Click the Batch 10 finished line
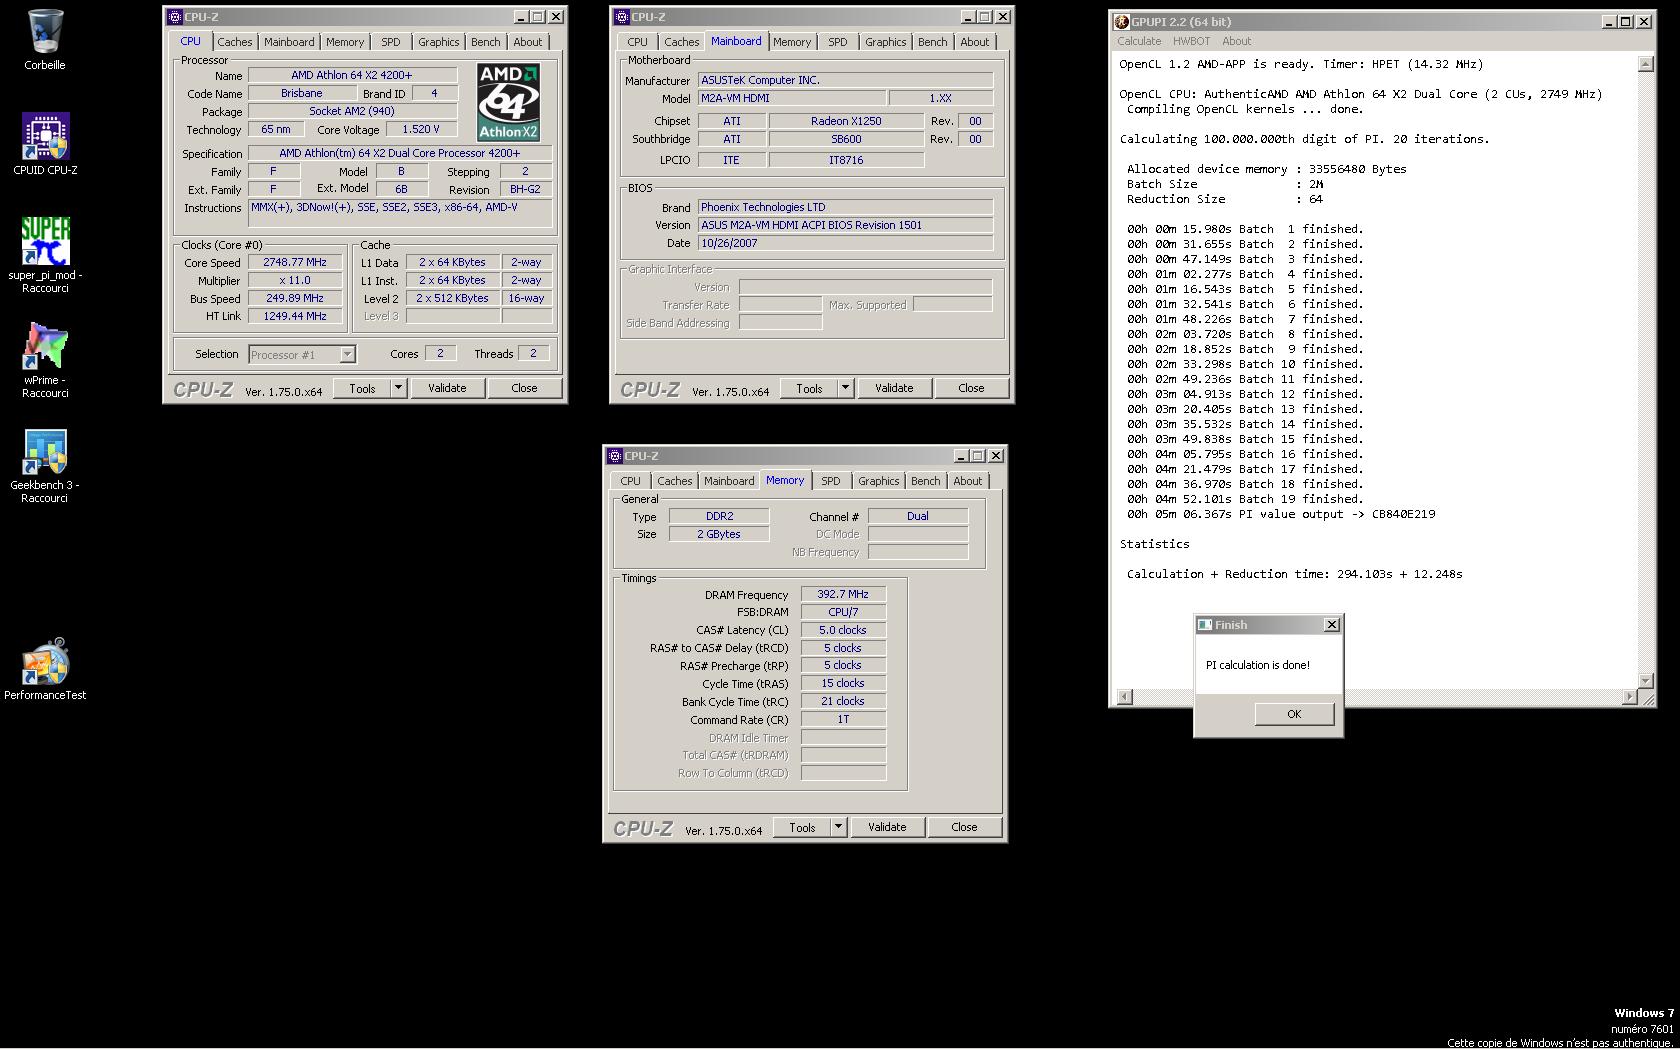The width and height of the screenshot is (1680, 1050). click(1245, 364)
